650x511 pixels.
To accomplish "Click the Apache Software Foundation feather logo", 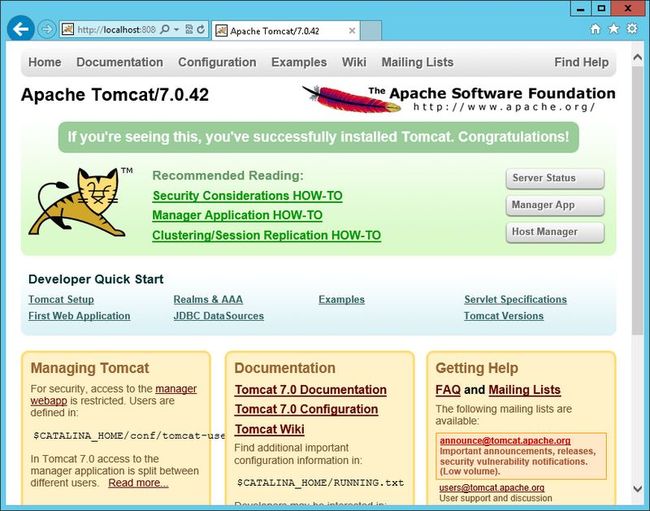I will coord(458,99).
